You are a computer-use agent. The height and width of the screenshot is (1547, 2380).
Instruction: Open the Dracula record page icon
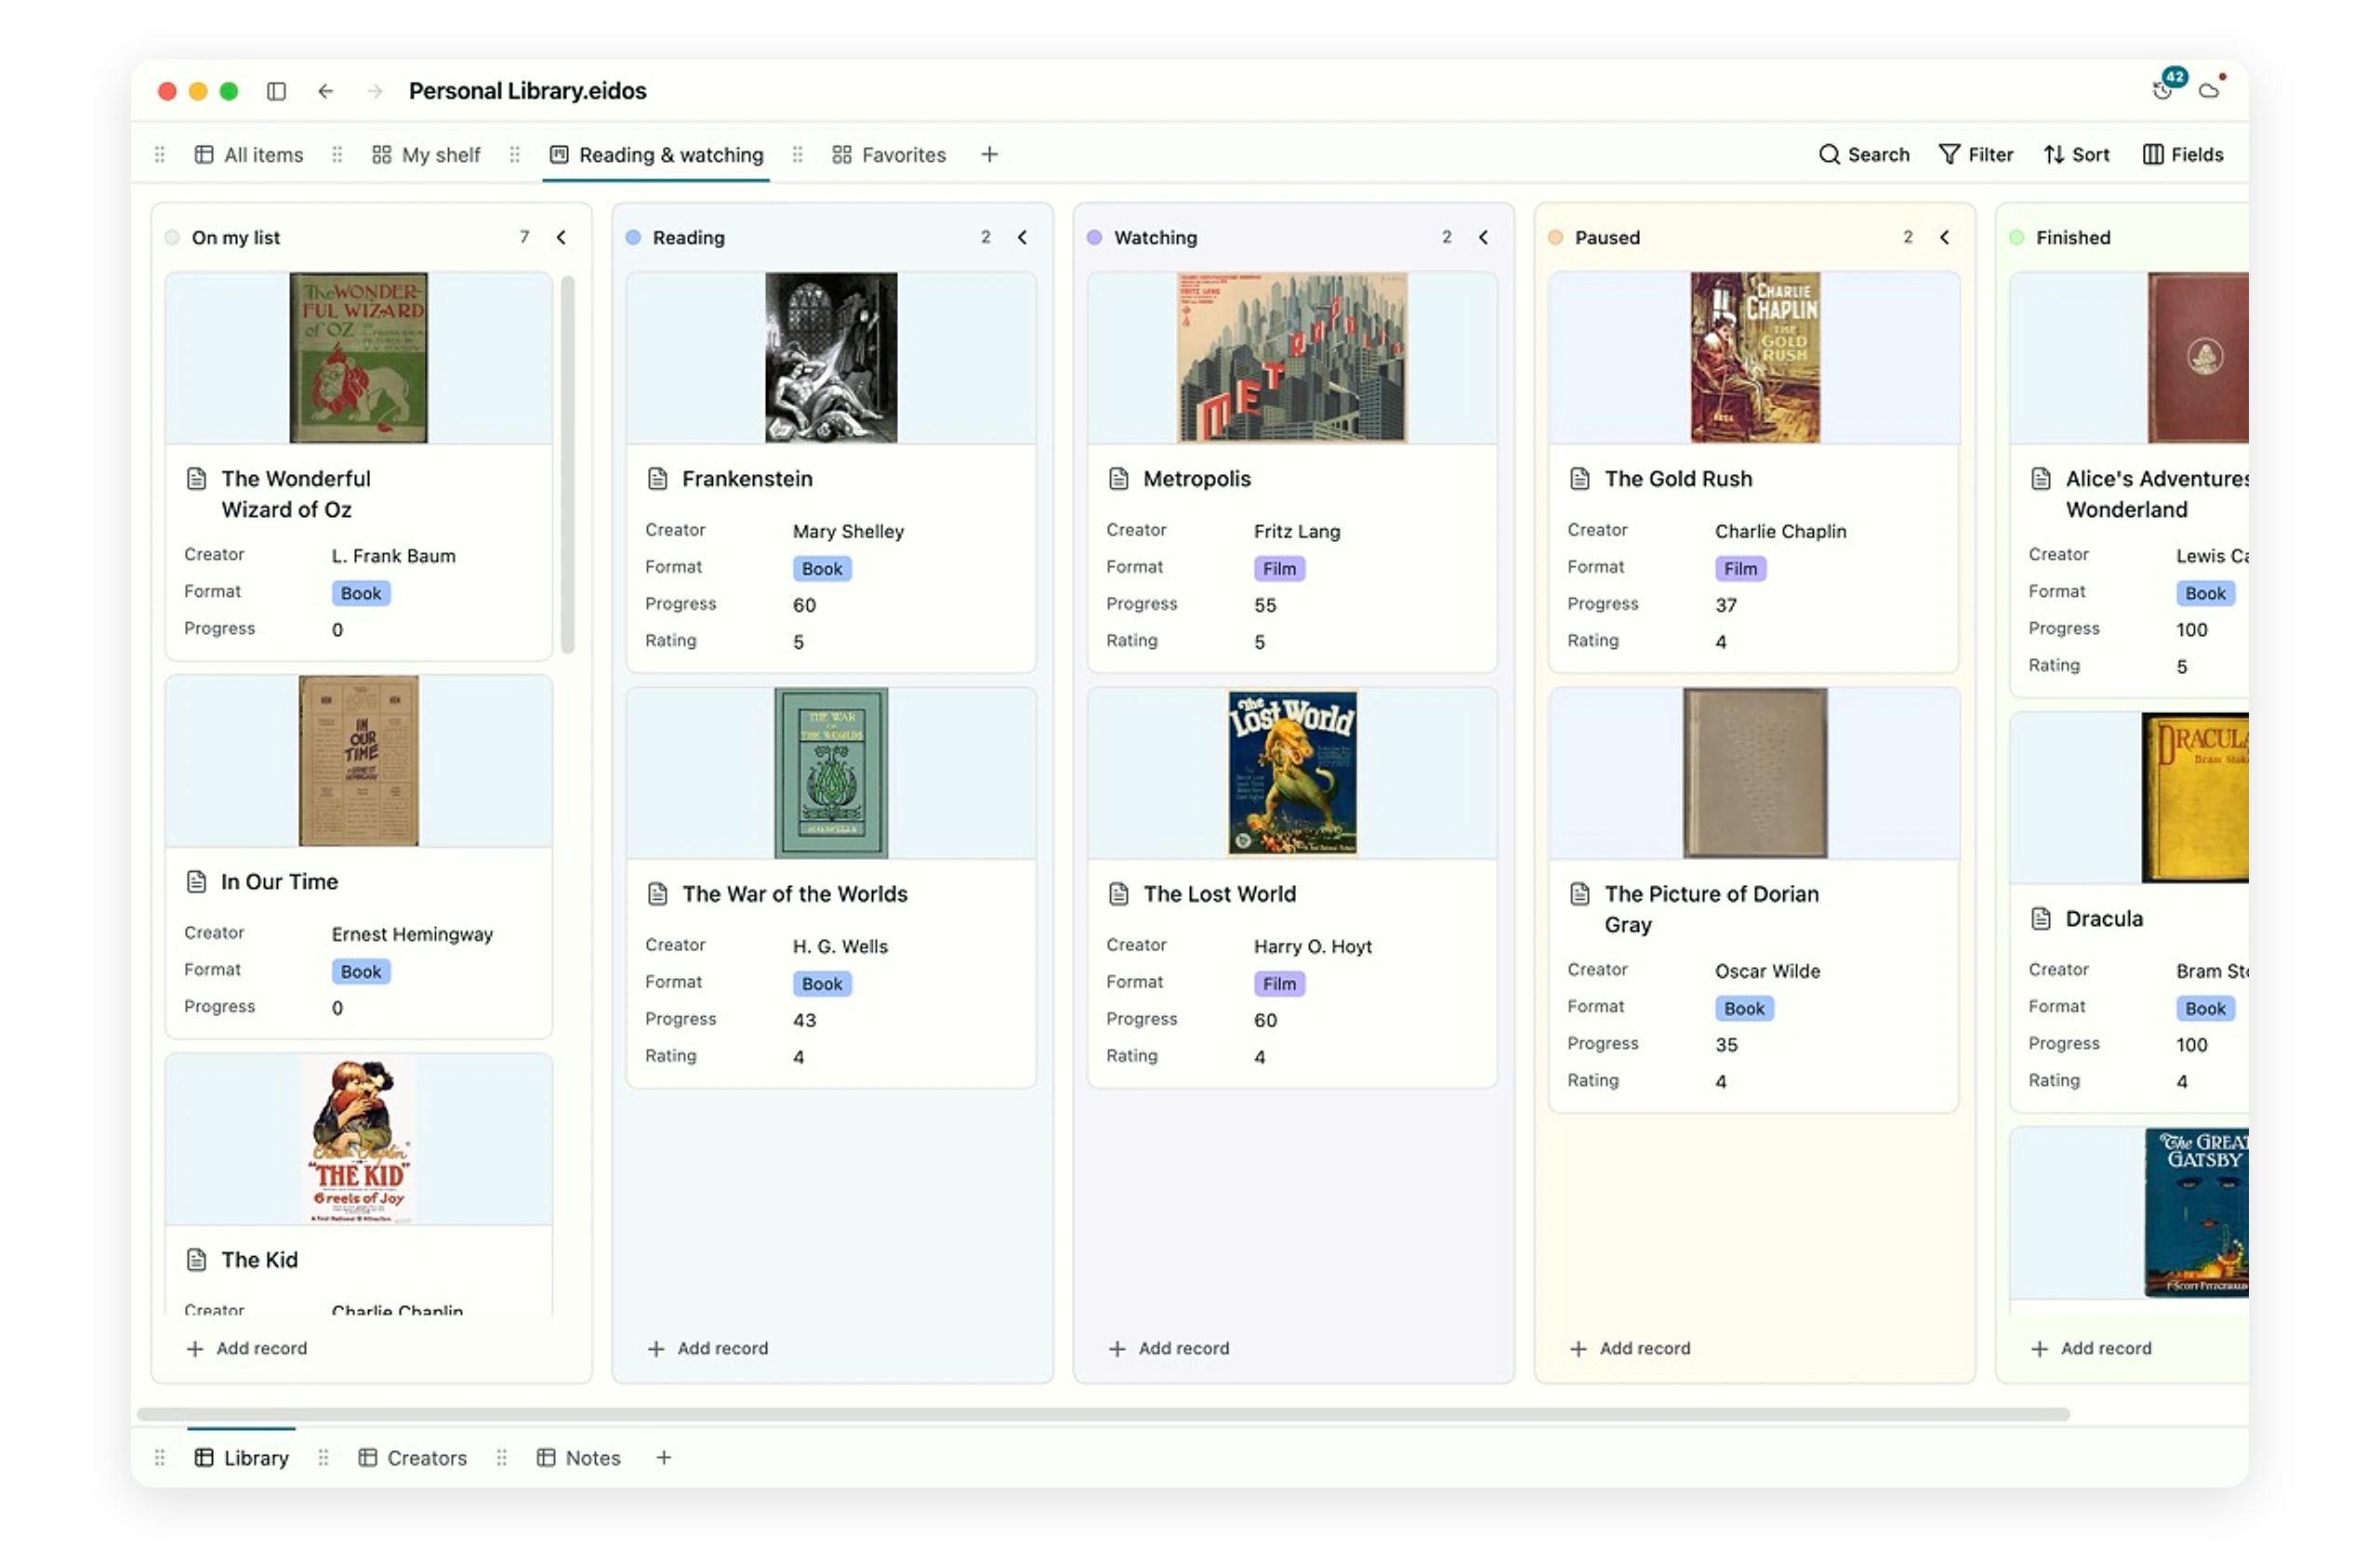point(2040,918)
